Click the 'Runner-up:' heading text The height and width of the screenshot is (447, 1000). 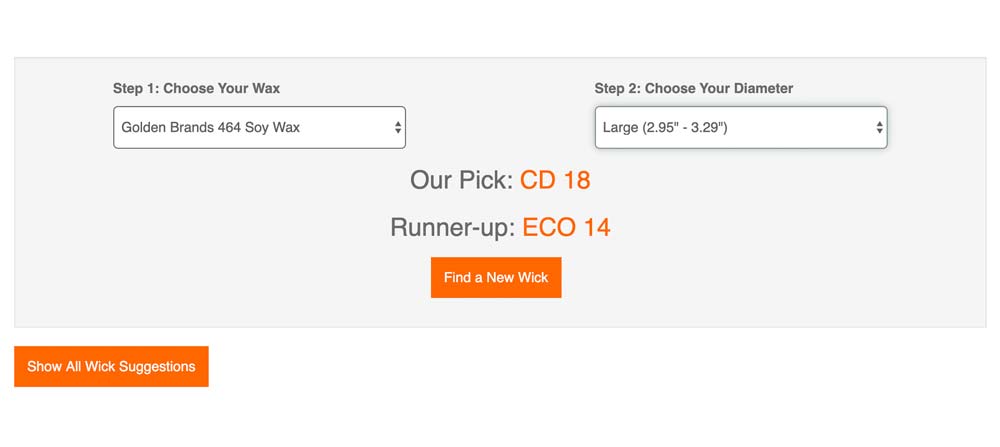[x=453, y=228]
